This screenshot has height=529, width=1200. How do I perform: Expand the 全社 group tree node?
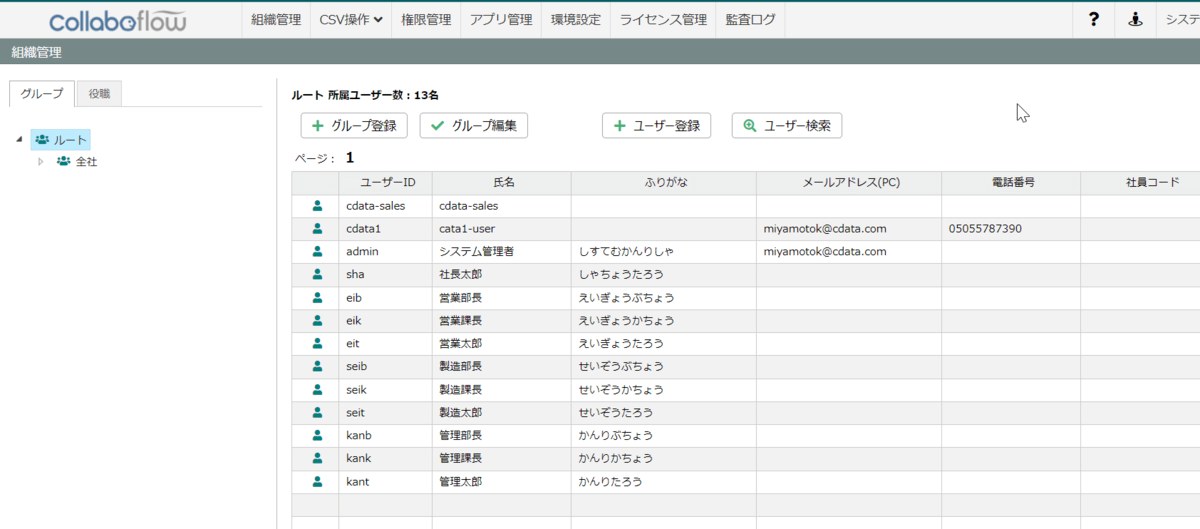click(x=41, y=161)
